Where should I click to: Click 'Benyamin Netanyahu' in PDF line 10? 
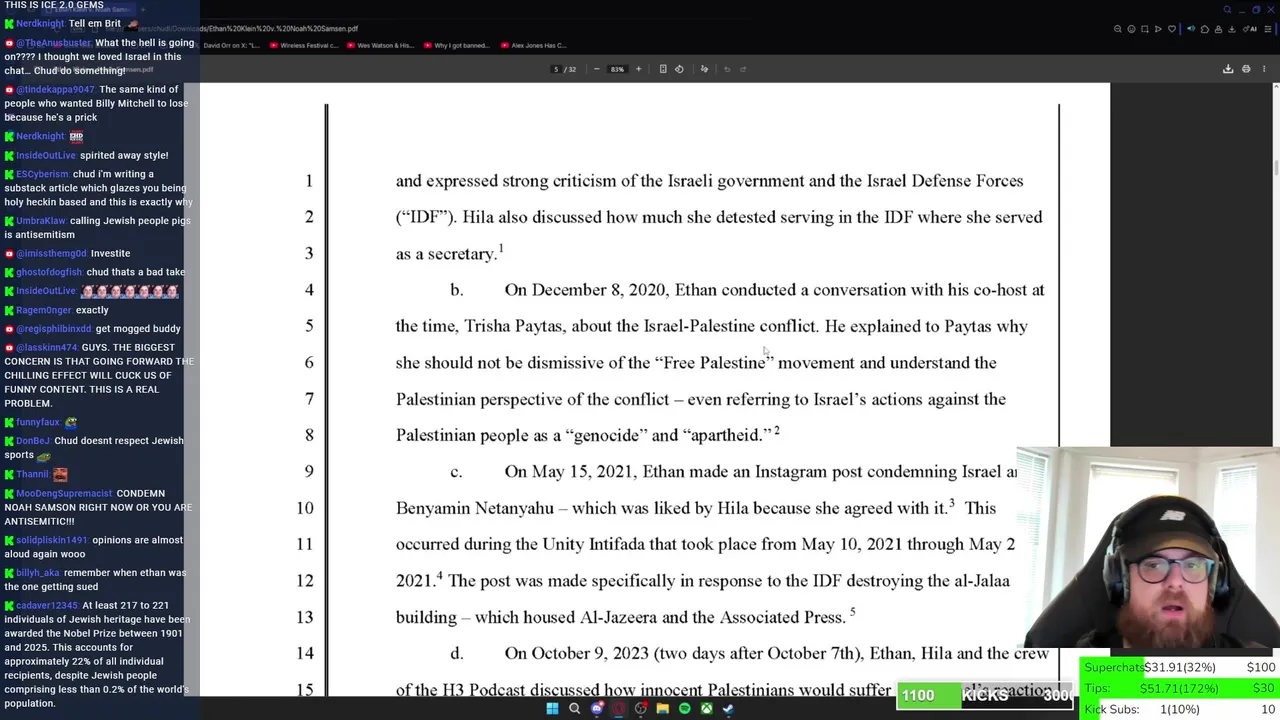[x=475, y=508]
